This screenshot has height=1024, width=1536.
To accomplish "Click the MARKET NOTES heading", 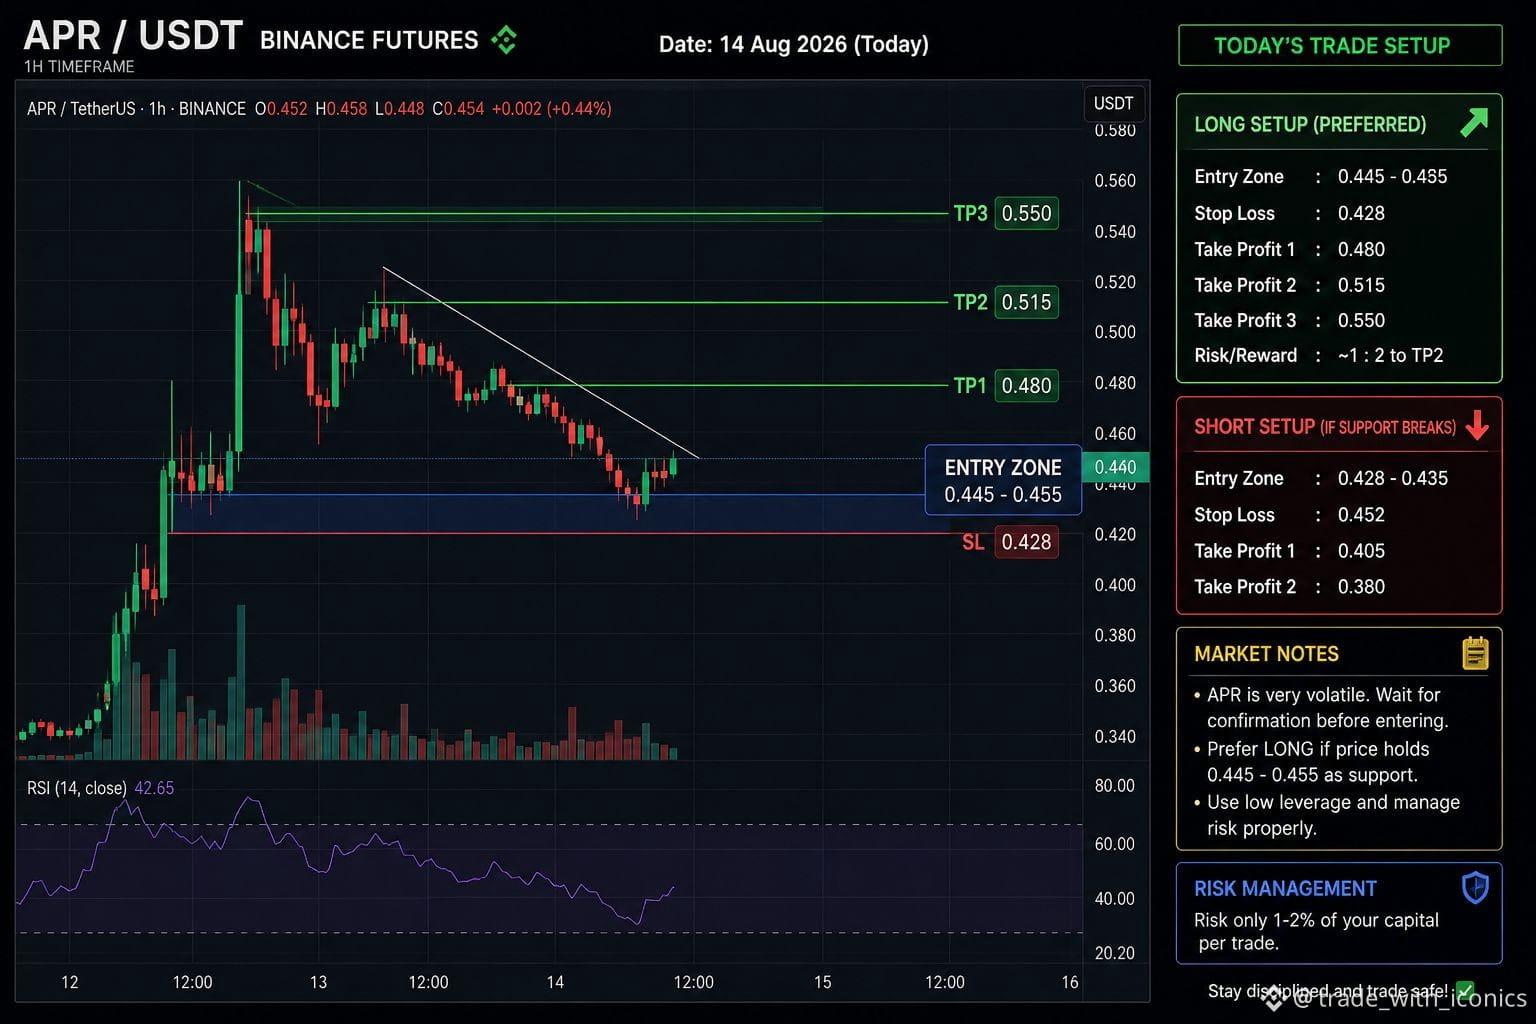I will [x=1266, y=654].
